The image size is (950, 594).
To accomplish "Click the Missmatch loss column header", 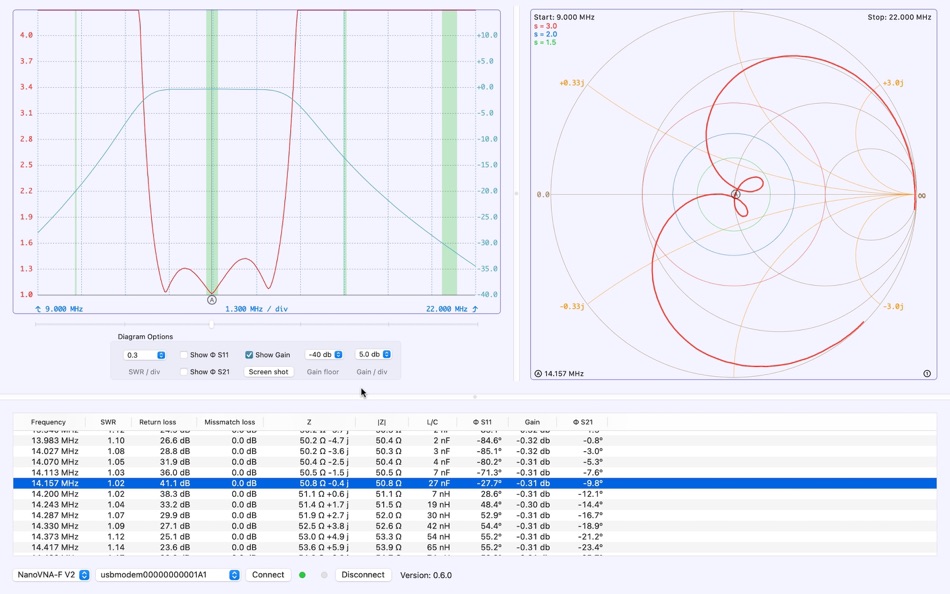I will pyautogui.click(x=230, y=422).
